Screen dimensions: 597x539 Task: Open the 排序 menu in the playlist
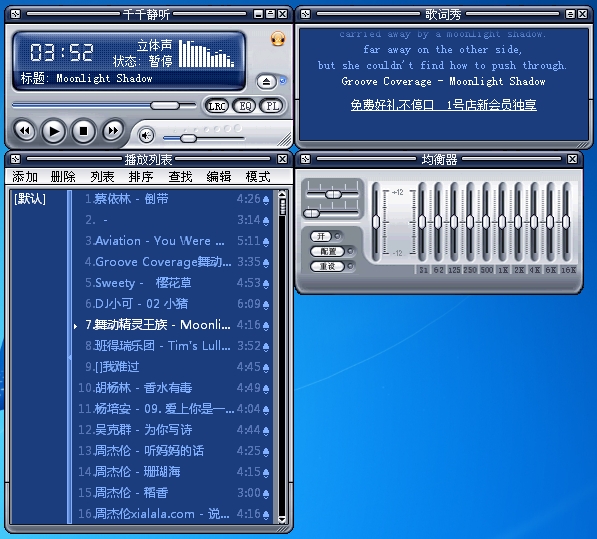141,177
